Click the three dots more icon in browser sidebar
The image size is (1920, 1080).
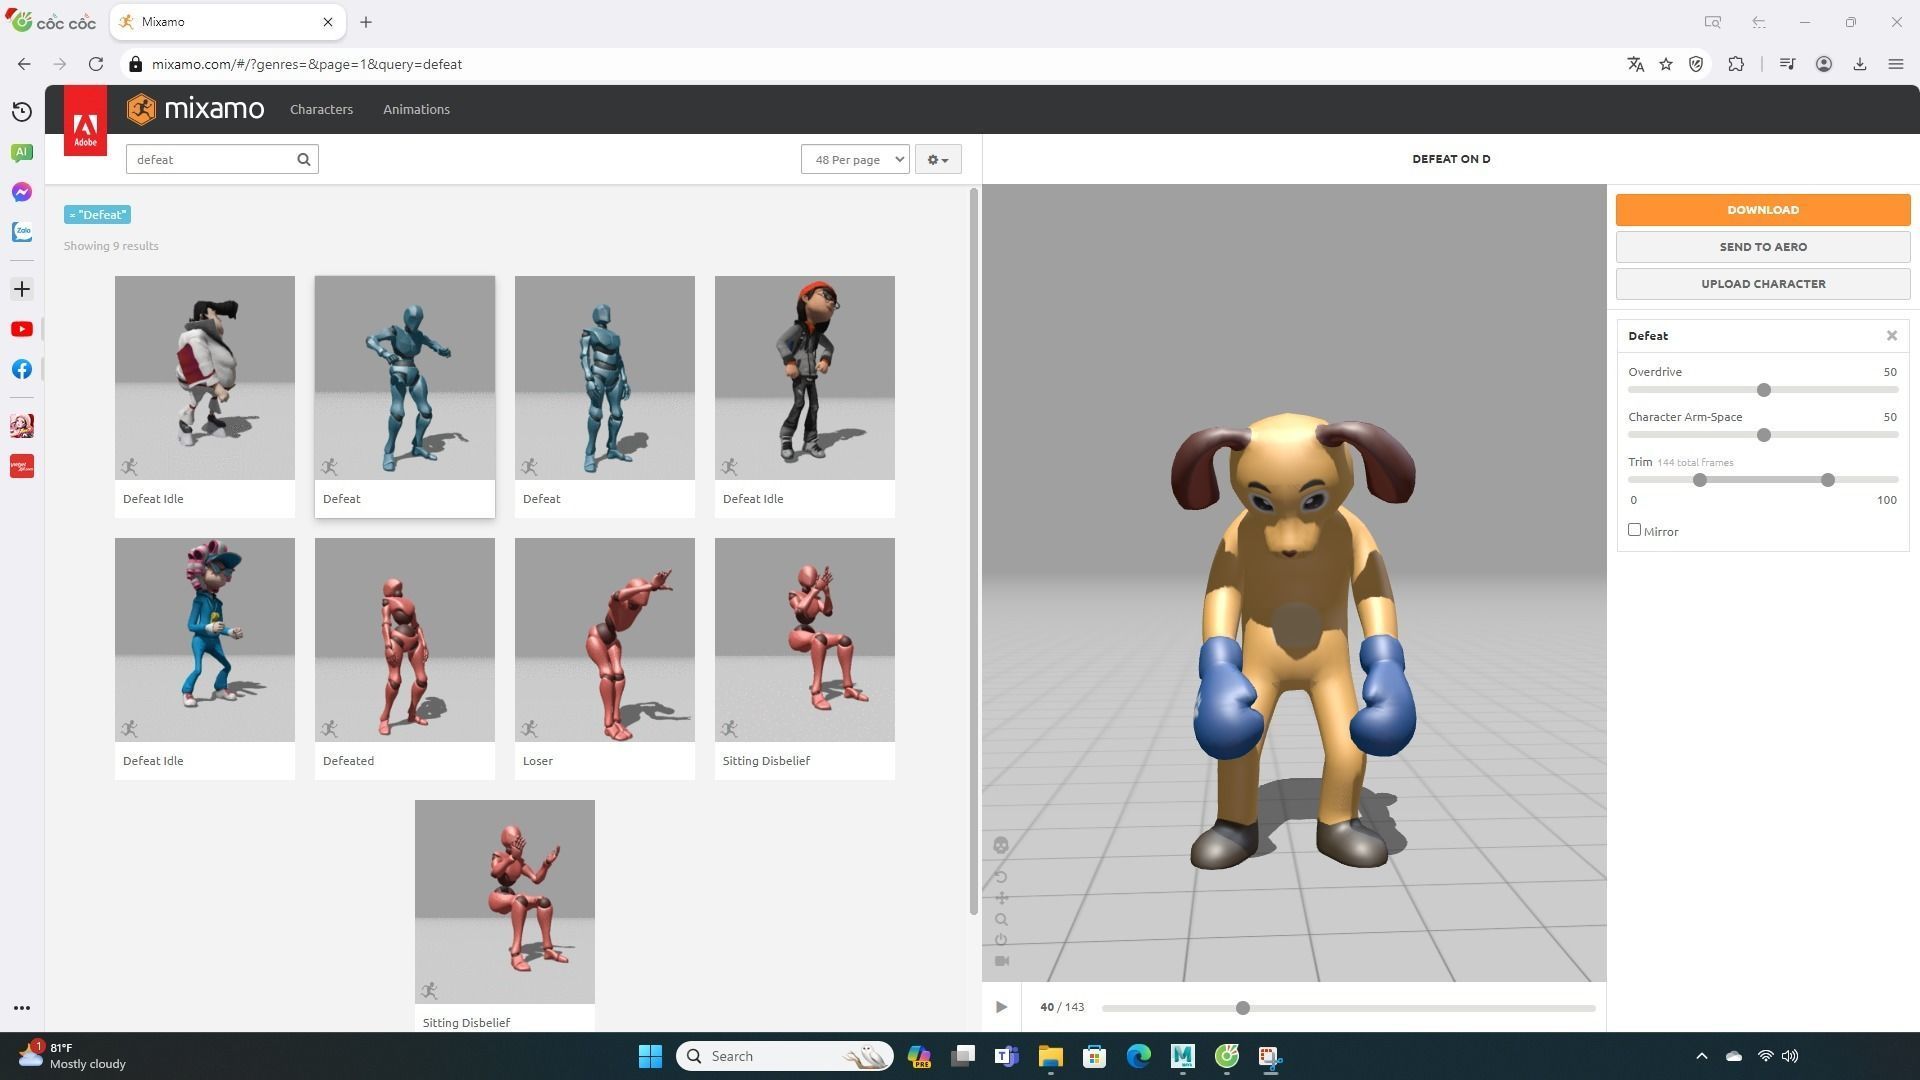point(22,1008)
